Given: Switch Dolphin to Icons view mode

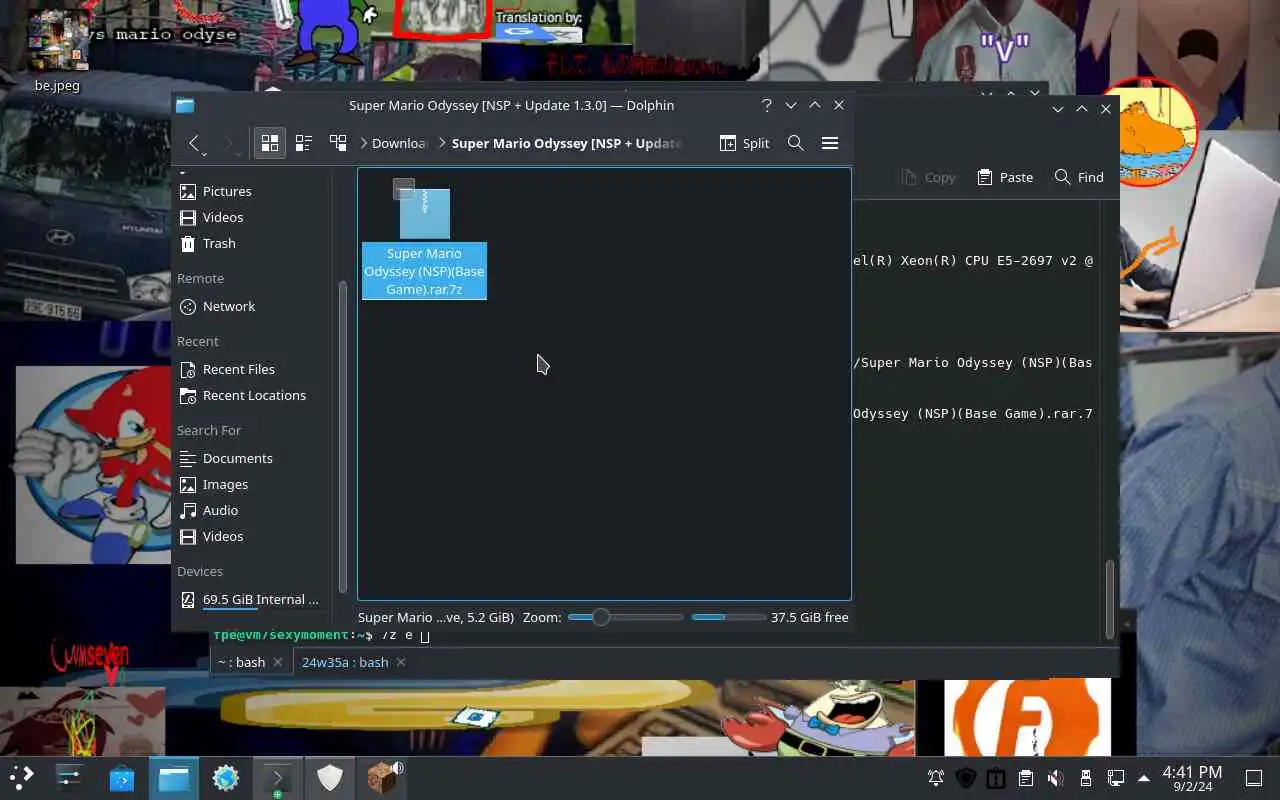Looking at the screenshot, I should [270, 143].
